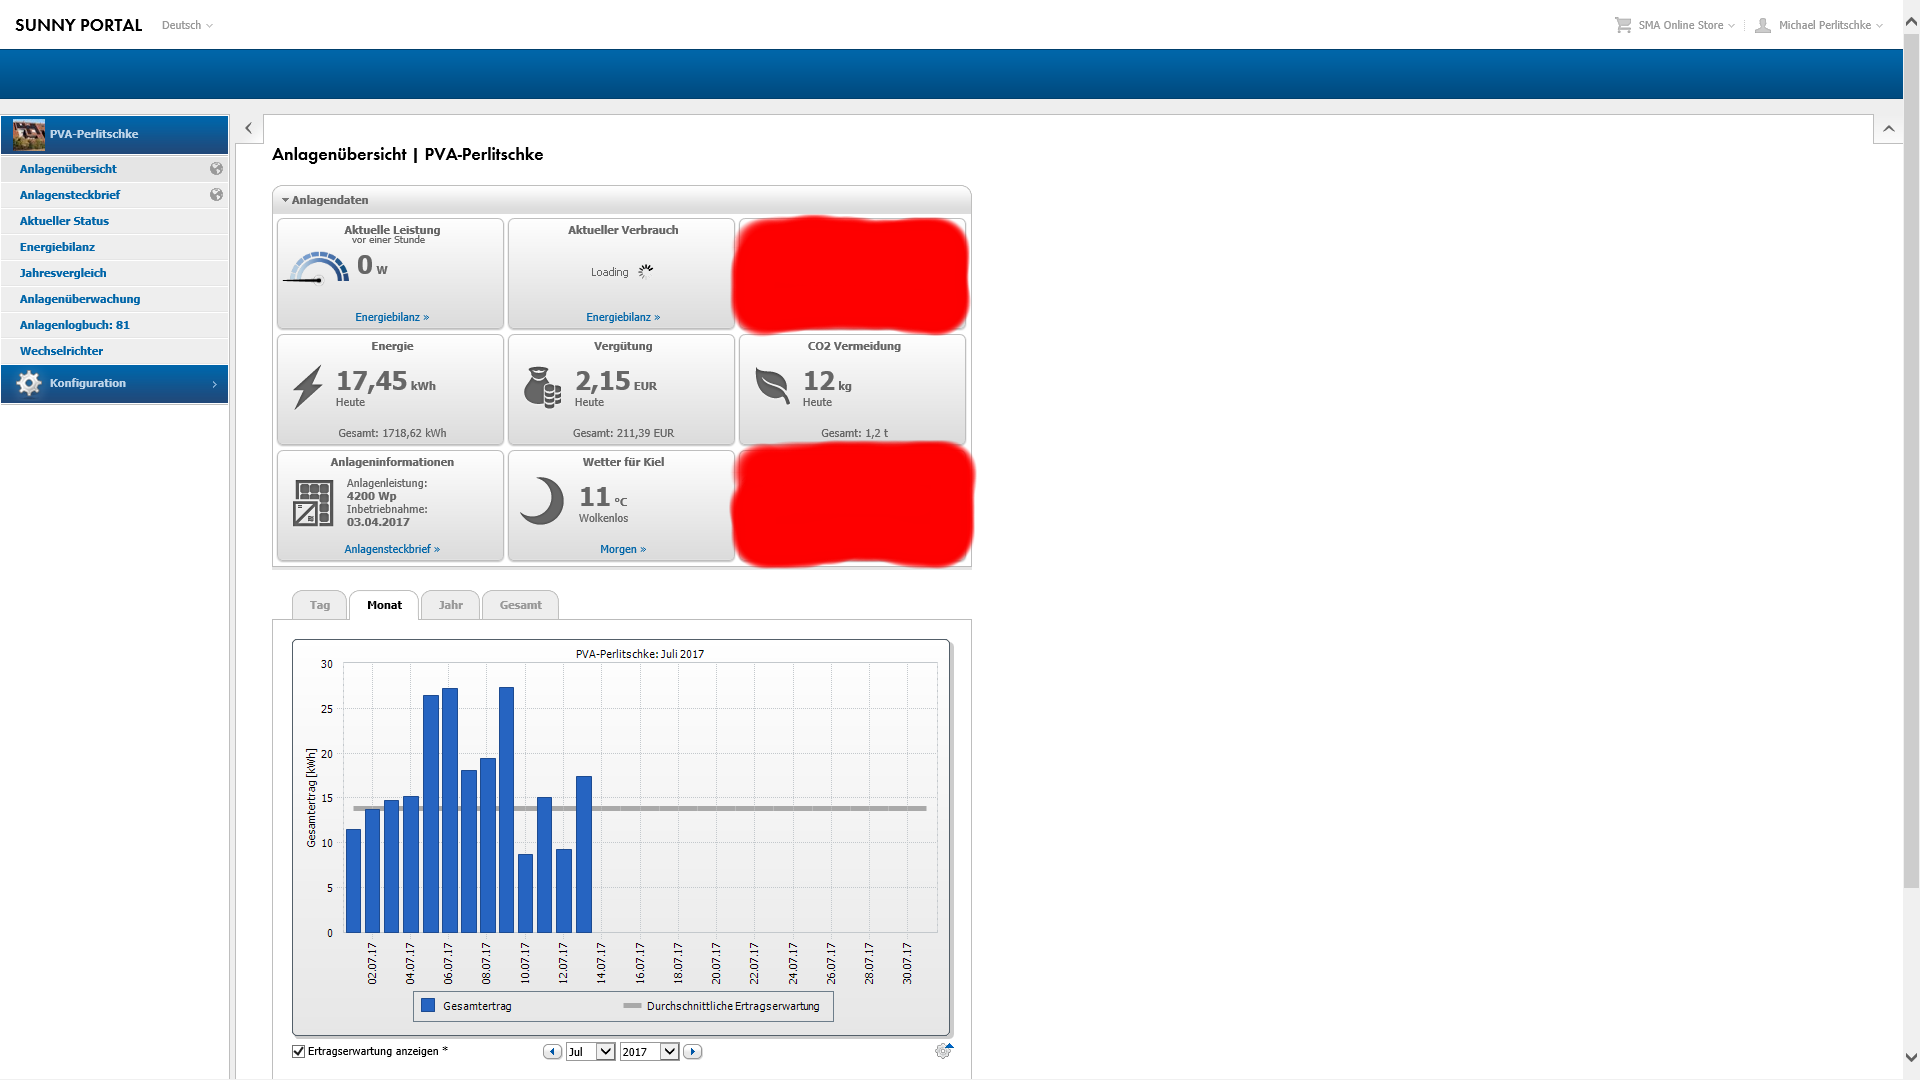Screen dimensions: 1920x1080
Task: Open the Morgen weather forecast link
Action: (622, 549)
